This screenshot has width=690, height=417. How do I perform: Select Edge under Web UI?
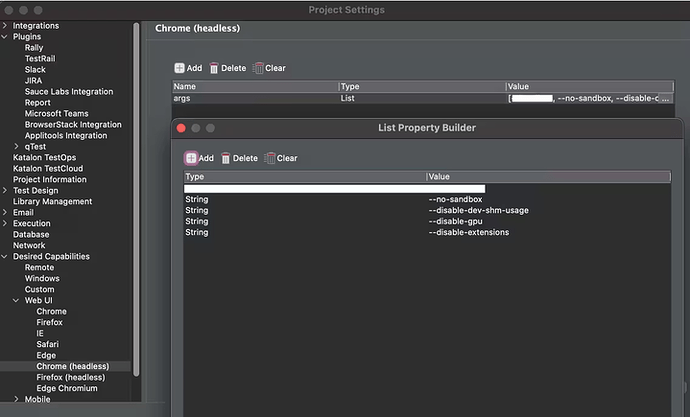(46, 355)
